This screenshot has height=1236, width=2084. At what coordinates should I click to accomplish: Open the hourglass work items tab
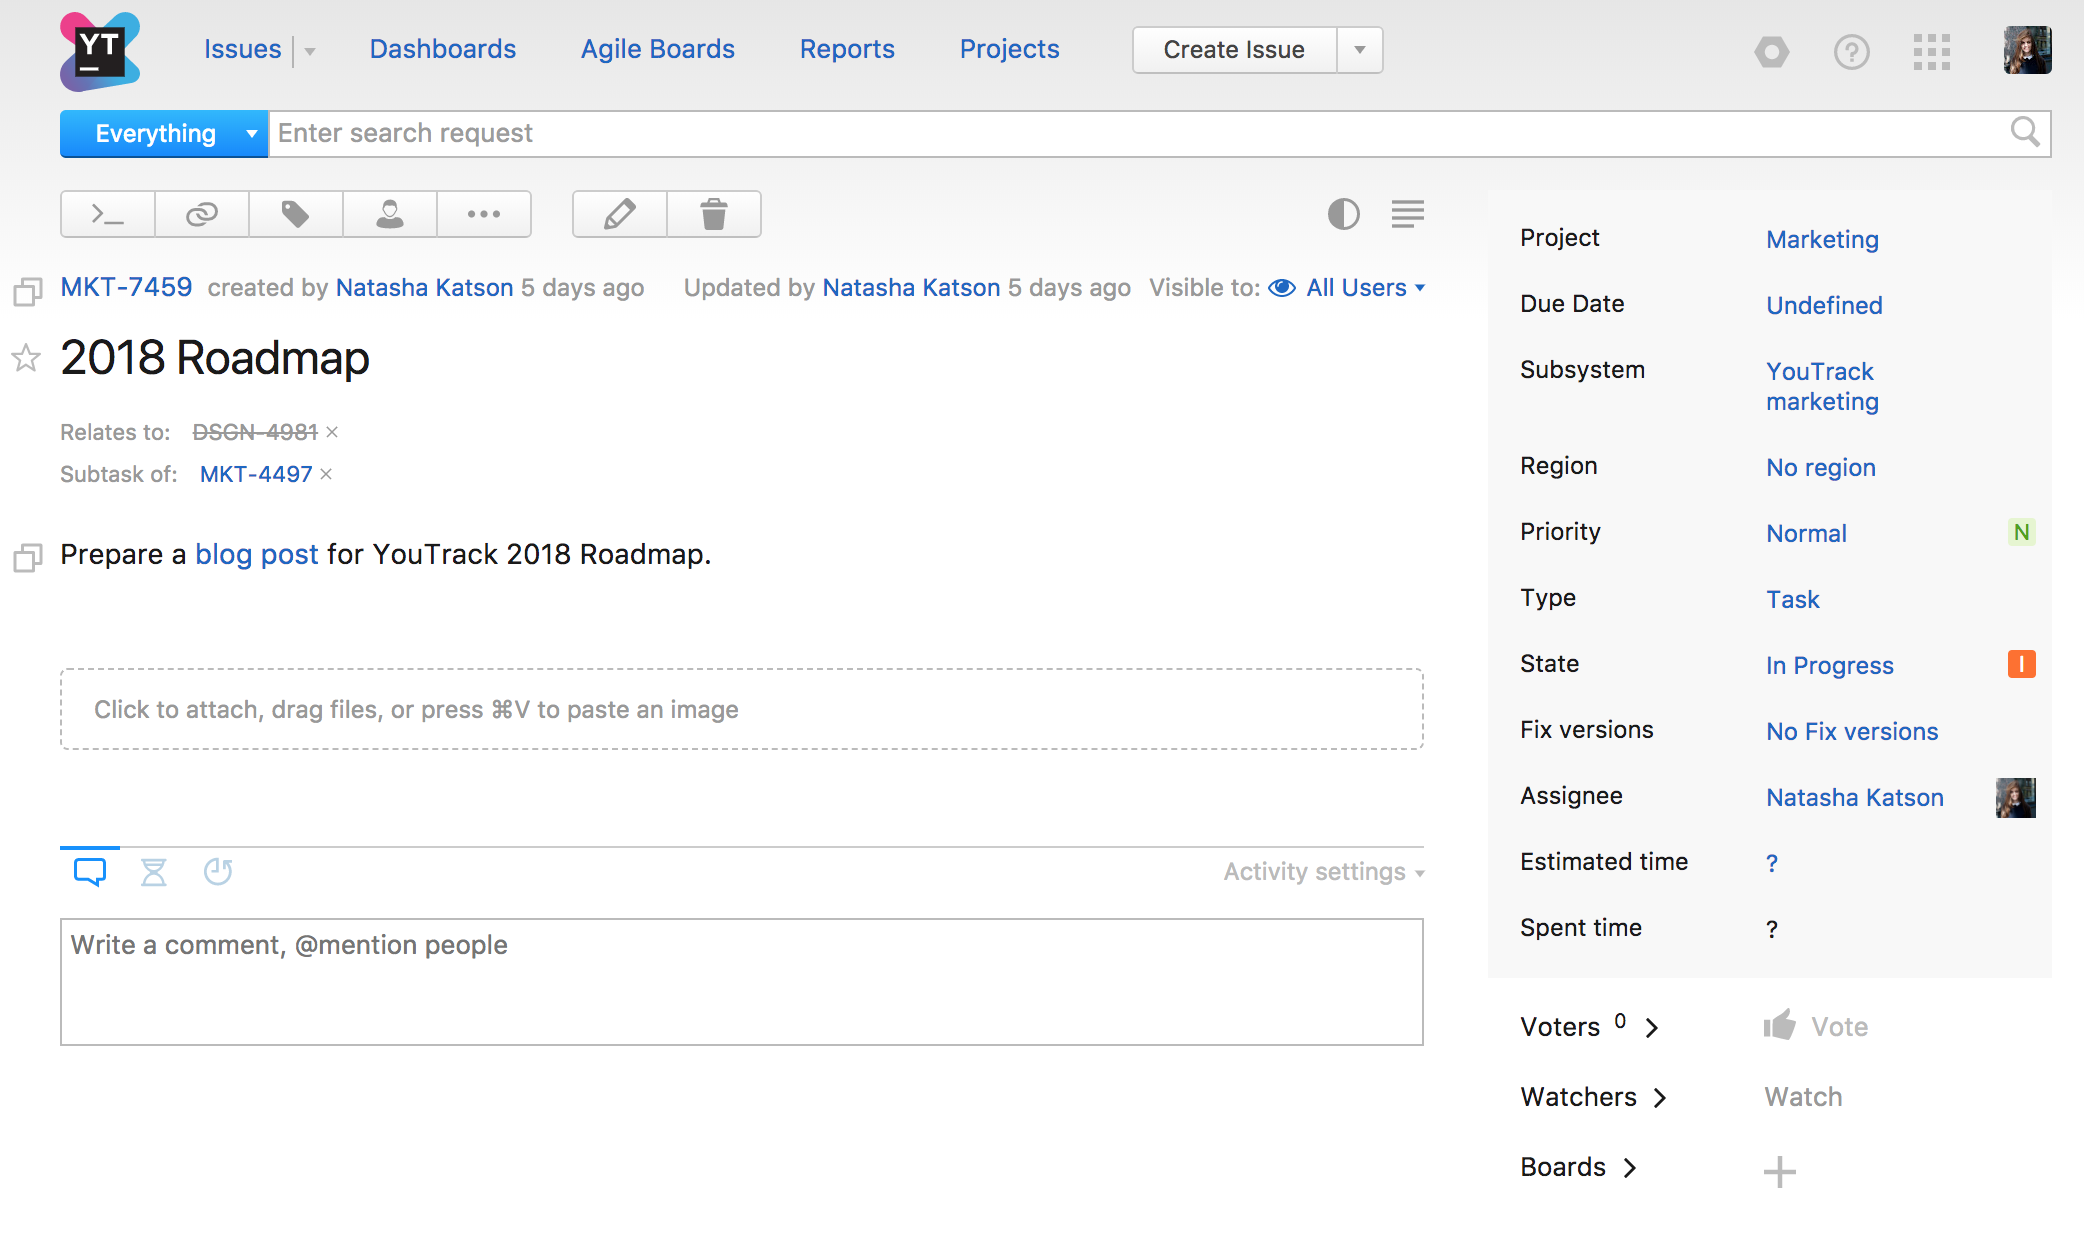click(x=154, y=872)
